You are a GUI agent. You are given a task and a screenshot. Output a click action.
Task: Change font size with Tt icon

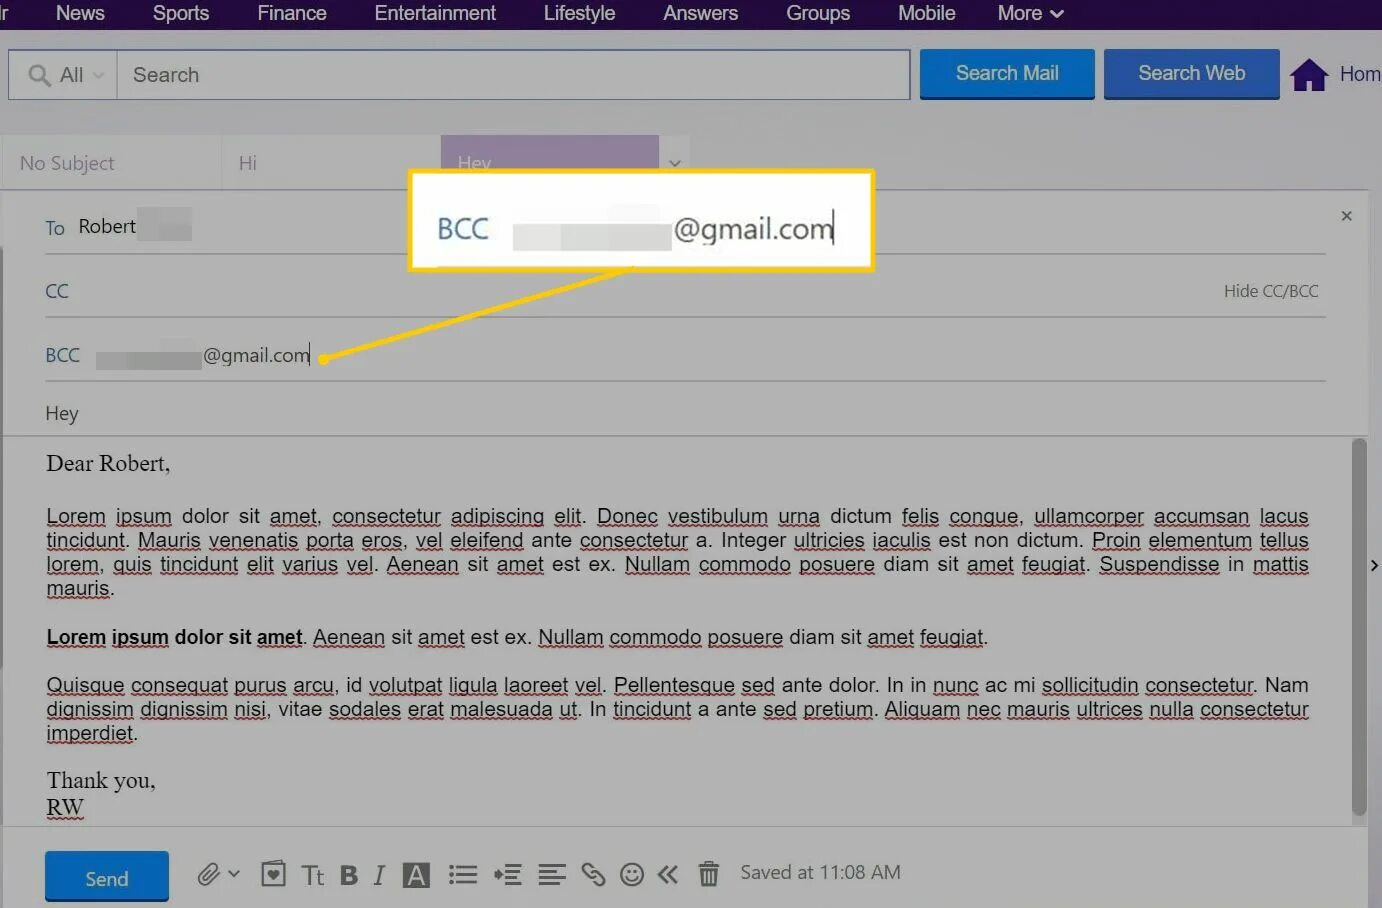(313, 876)
